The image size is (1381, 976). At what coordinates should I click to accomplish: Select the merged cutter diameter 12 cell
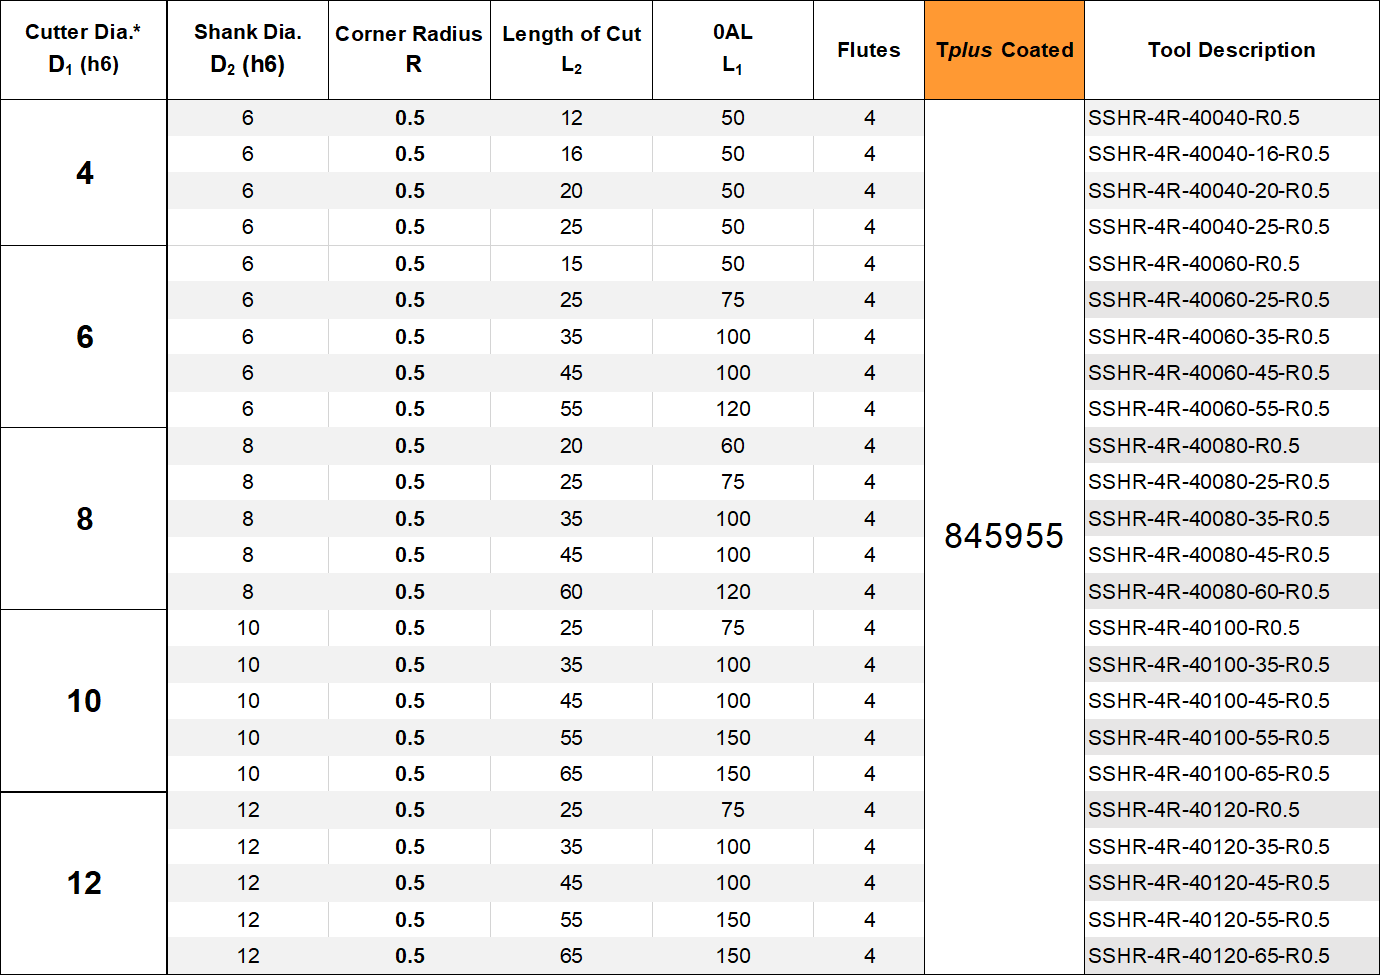click(x=84, y=883)
